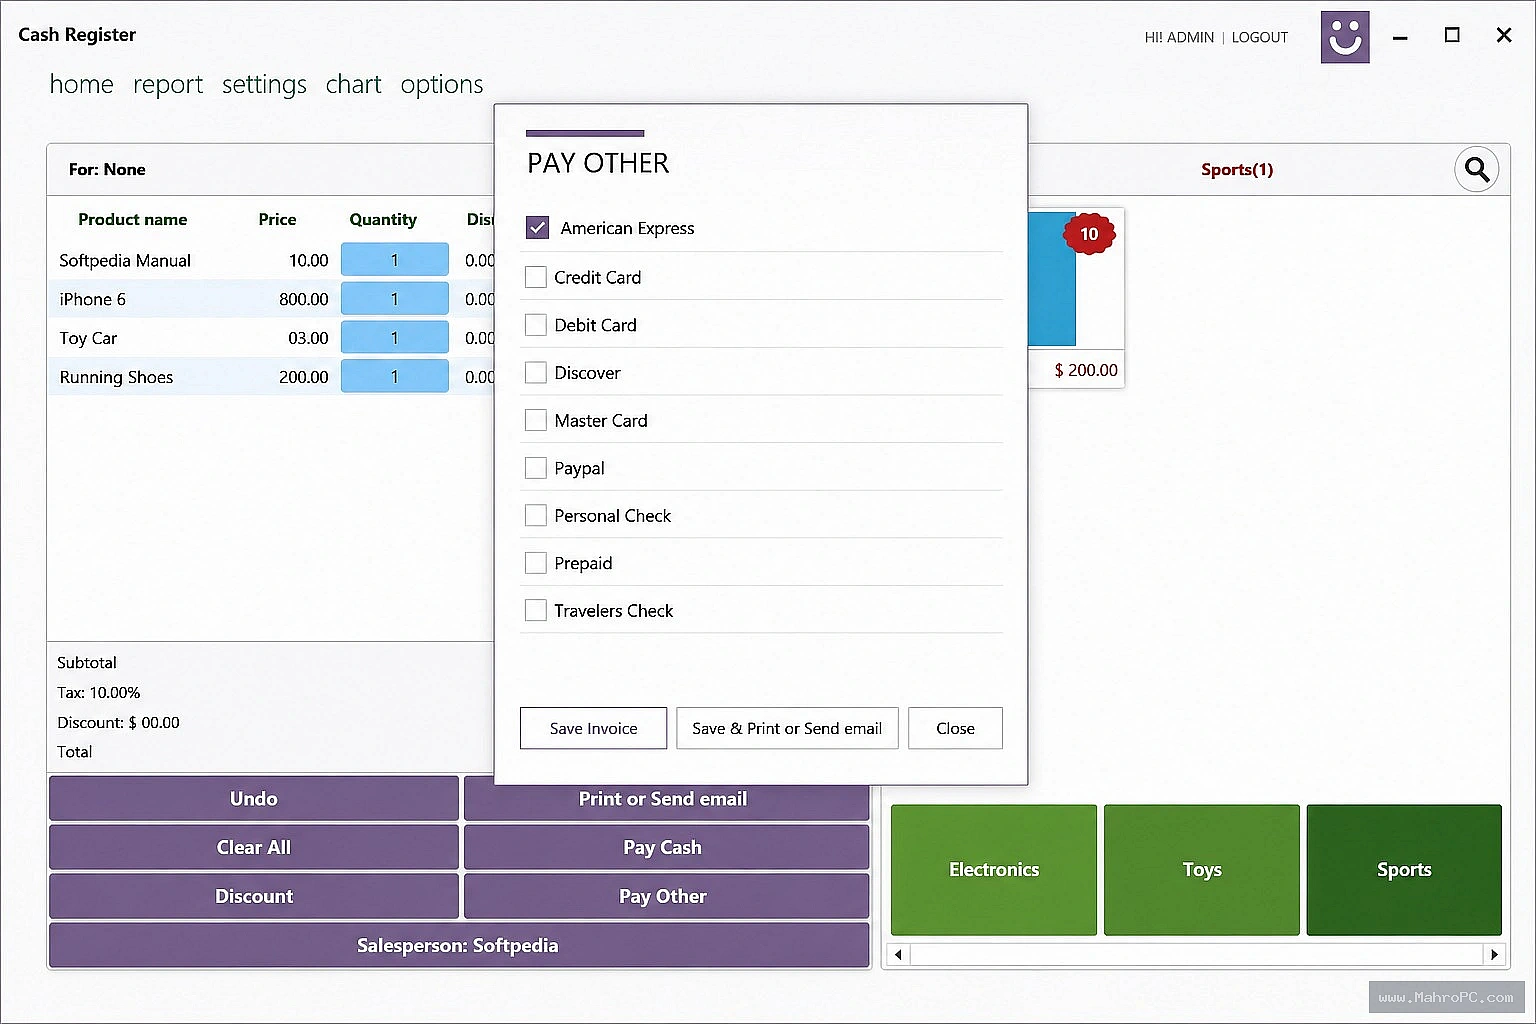The height and width of the screenshot is (1024, 1536).
Task: Click the red quantity 10 badge
Action: click(x=1089, y=233)
